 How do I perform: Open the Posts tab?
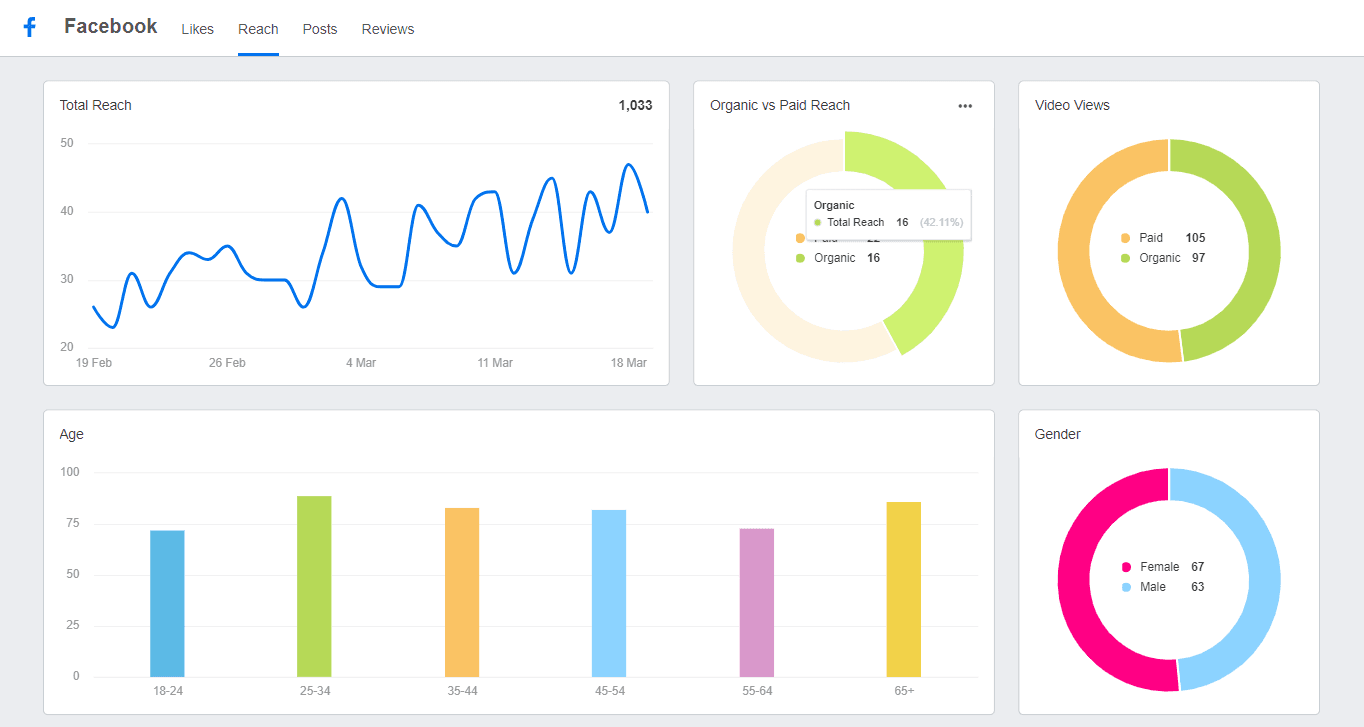(x=319, y=29)
